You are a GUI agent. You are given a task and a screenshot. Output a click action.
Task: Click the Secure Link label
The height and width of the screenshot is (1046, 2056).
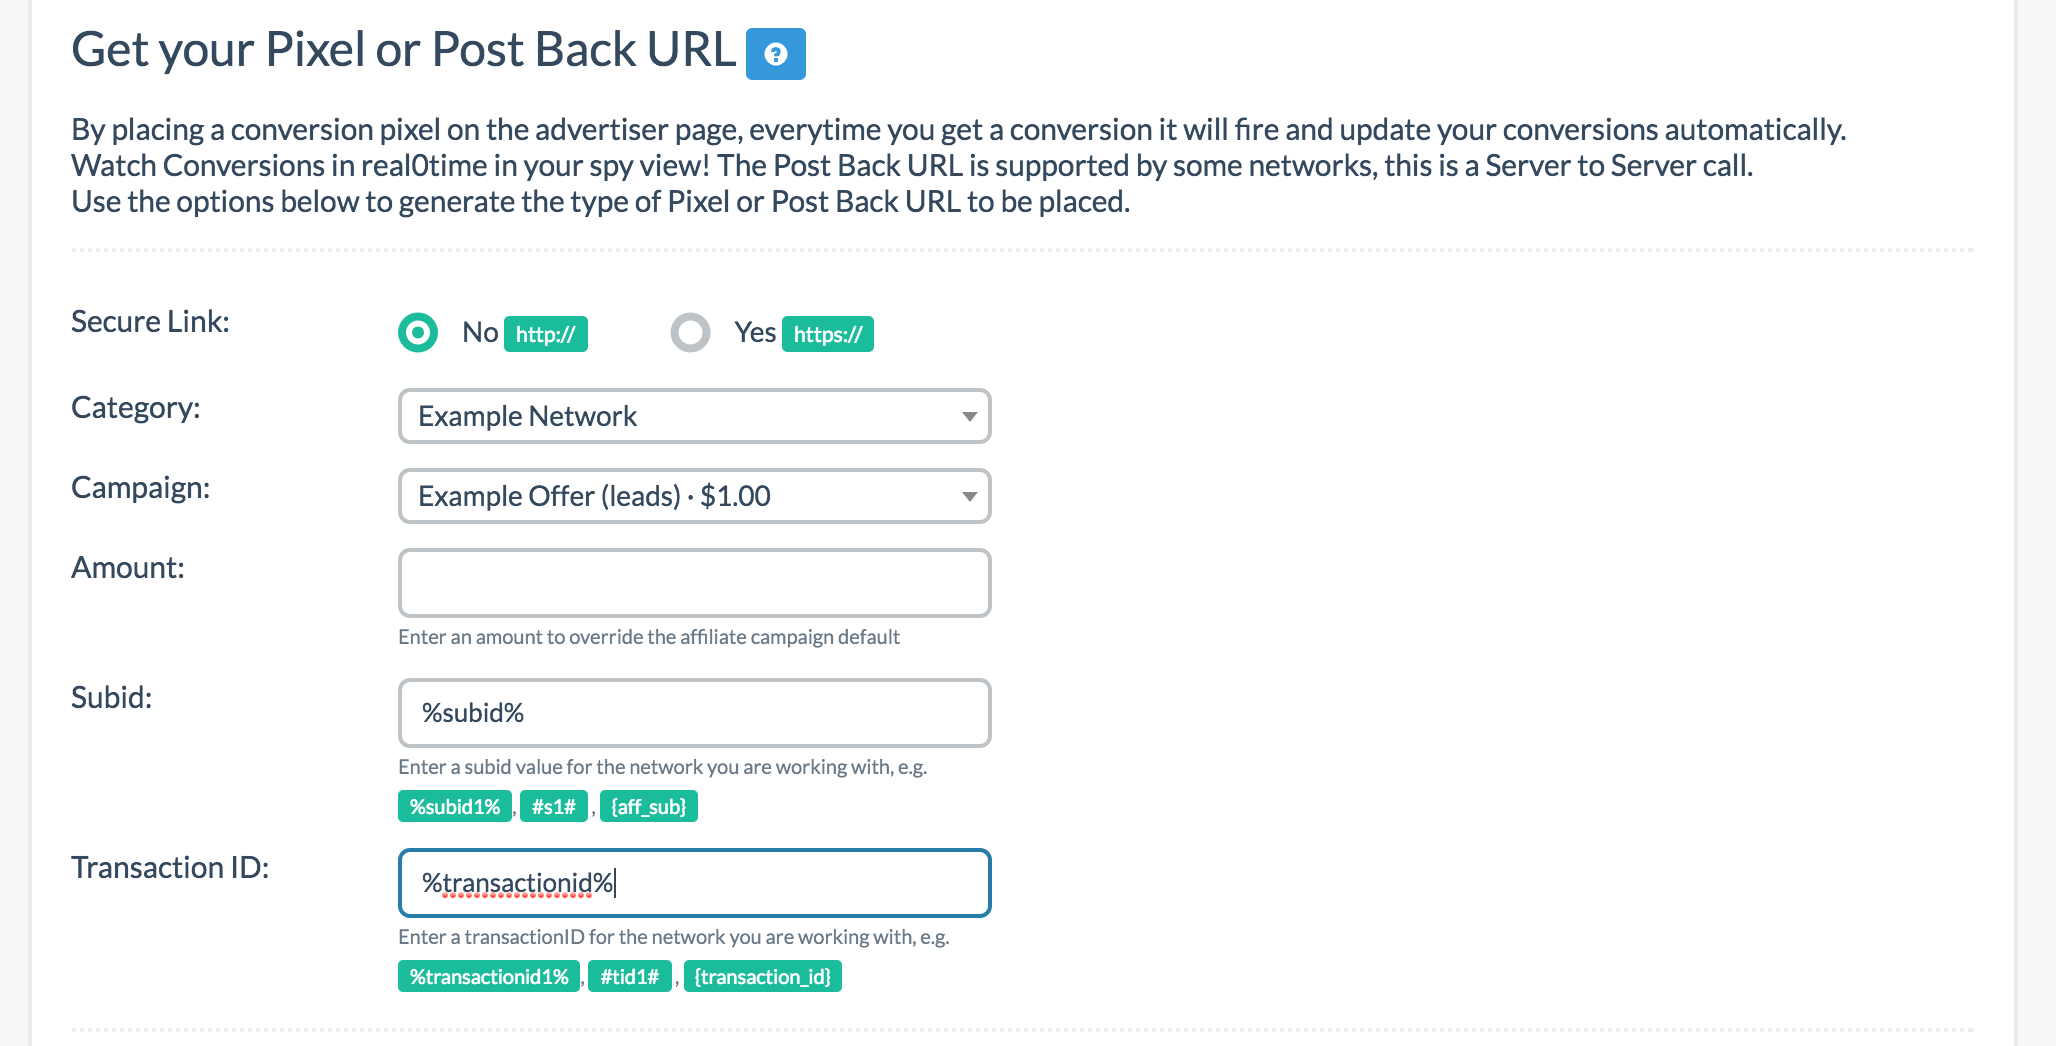pyautogui.click(x=150, y=322)
